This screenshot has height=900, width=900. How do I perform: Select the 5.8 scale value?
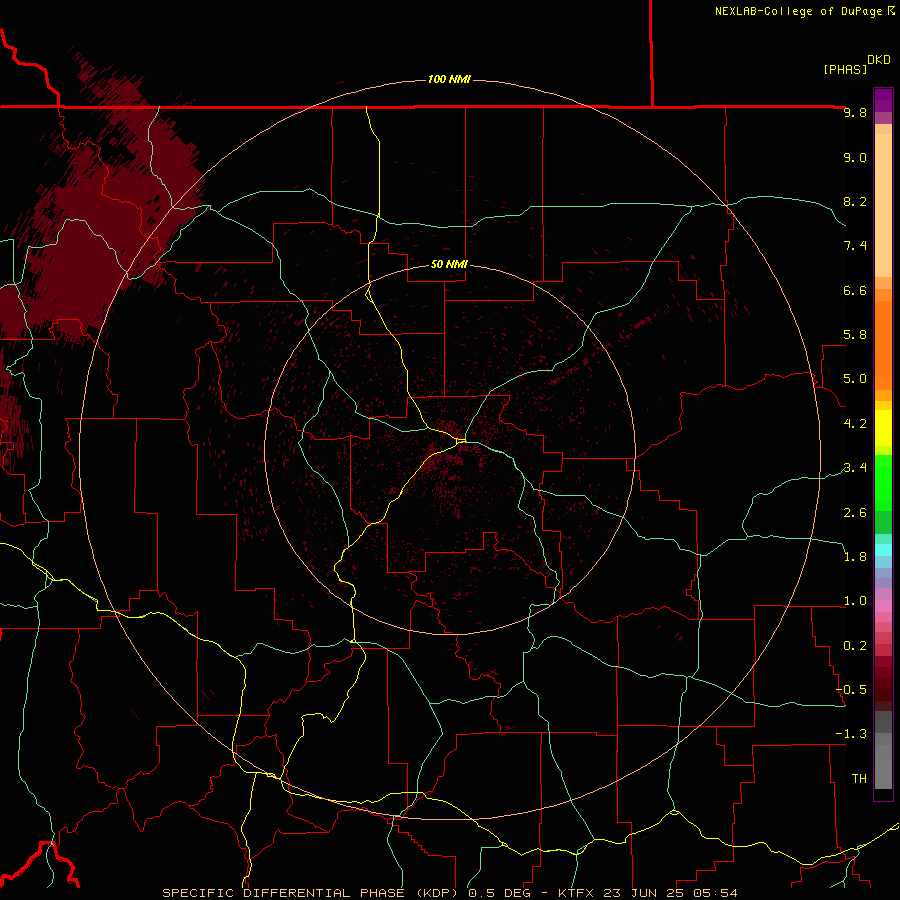855,335
